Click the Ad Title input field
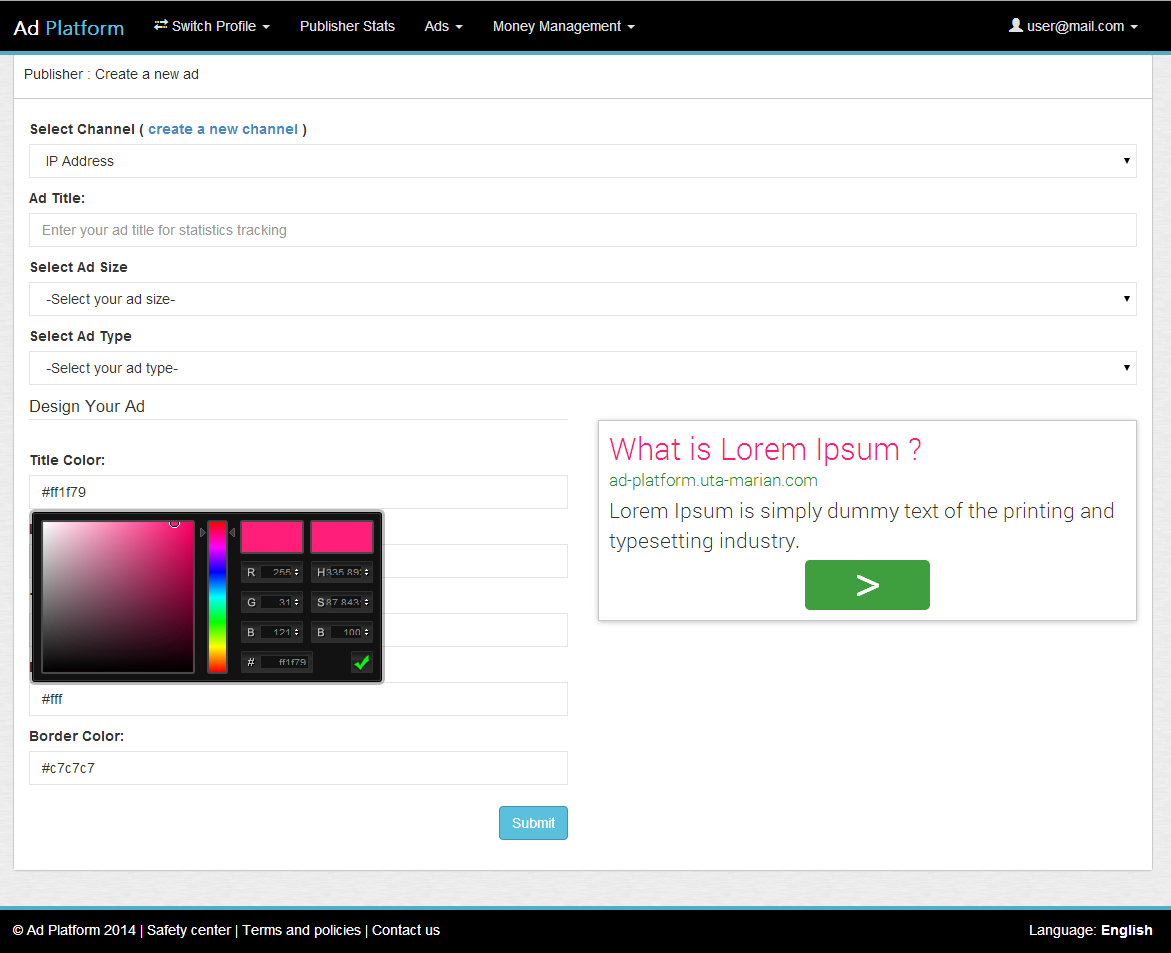Viewport: 1171px width, 953px height. point(583,229)
